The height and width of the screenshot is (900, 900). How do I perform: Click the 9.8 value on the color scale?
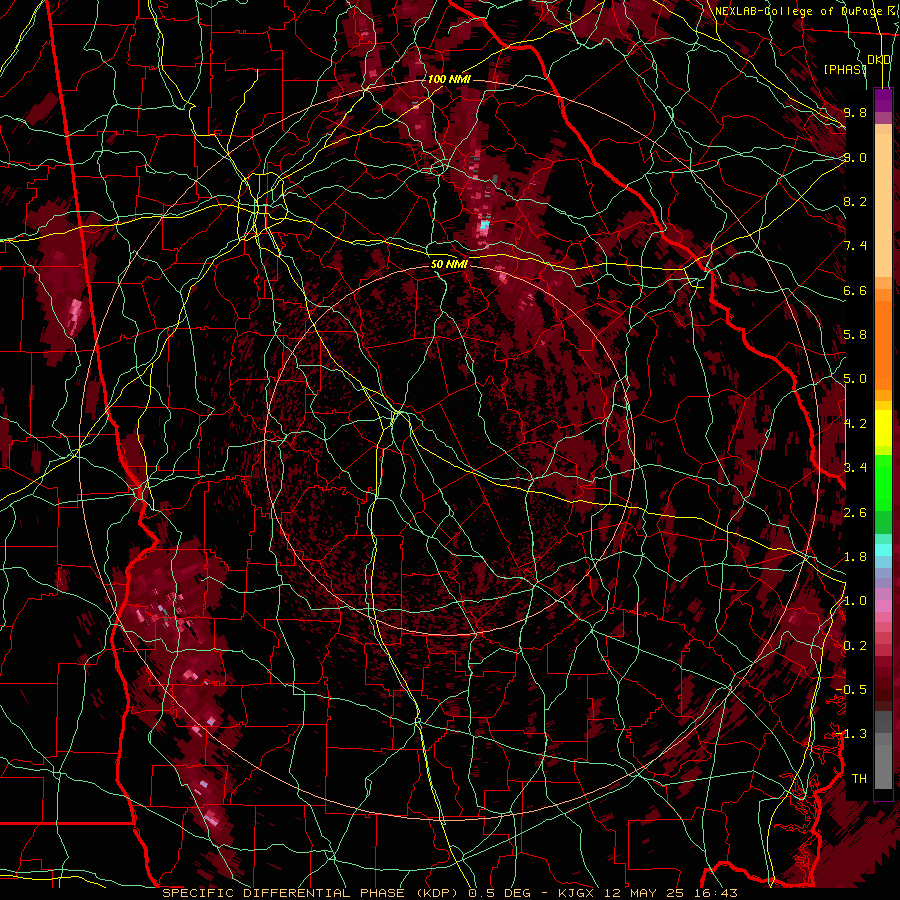click(x=855, y=112)
